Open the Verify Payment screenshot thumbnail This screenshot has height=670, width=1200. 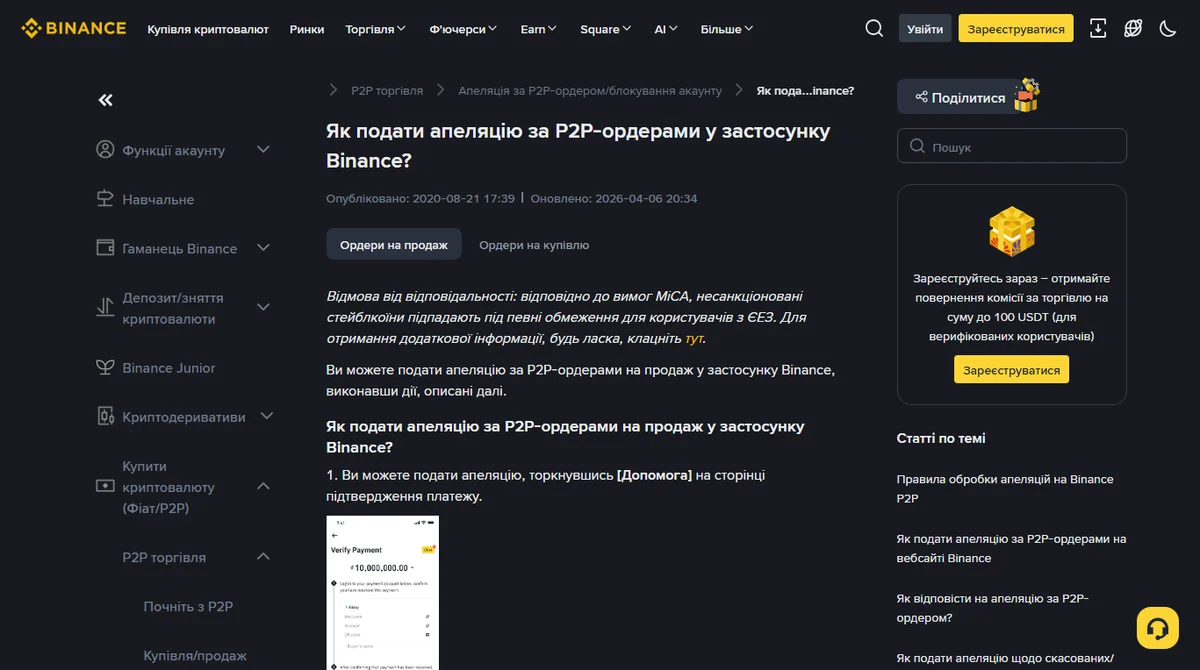pyautogui.click(x=383, y=592)
